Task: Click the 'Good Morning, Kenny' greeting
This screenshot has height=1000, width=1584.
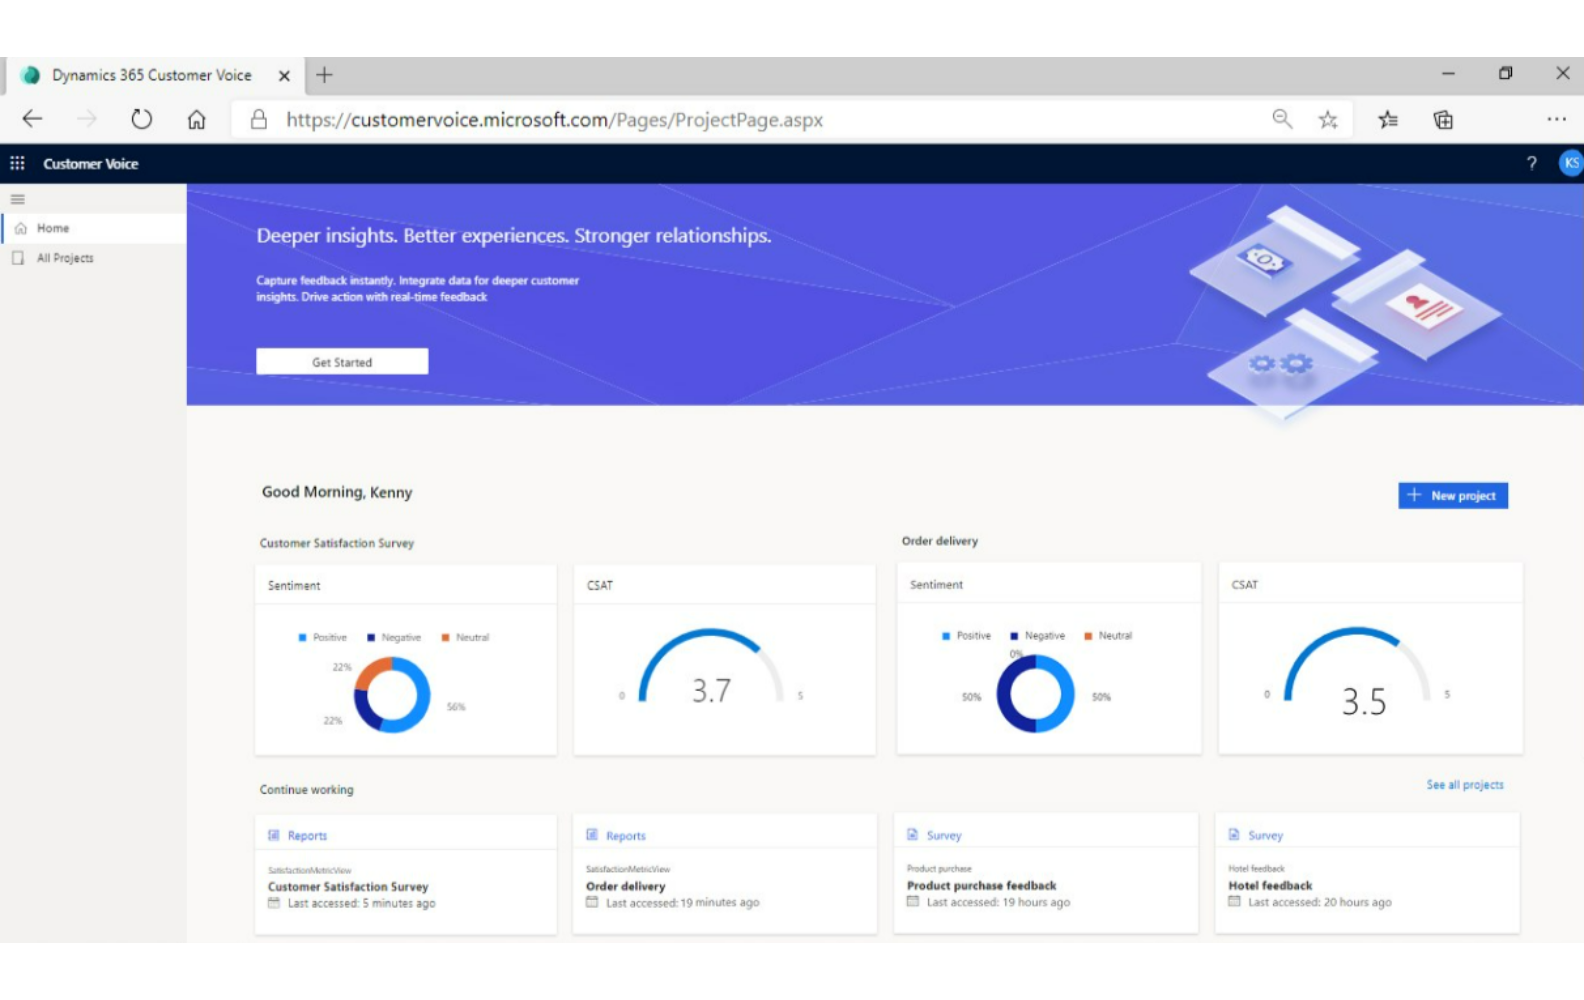Action: point(337,492)
